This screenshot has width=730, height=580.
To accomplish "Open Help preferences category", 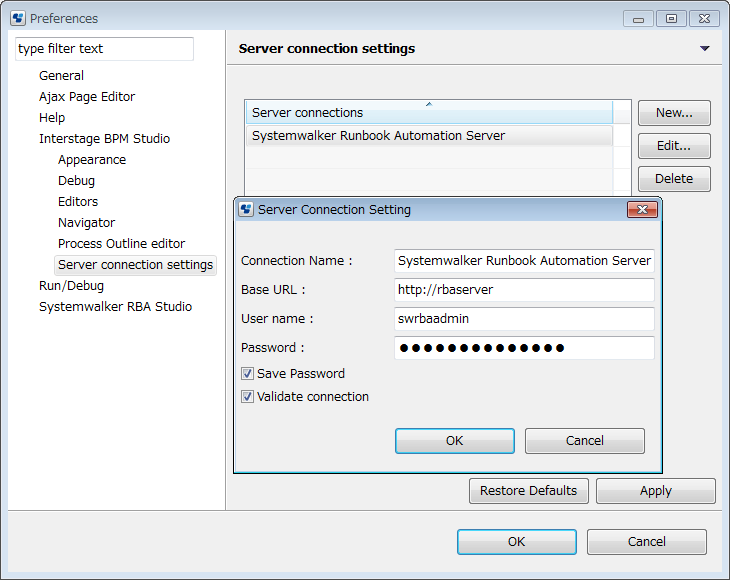I will click(52, 117).
